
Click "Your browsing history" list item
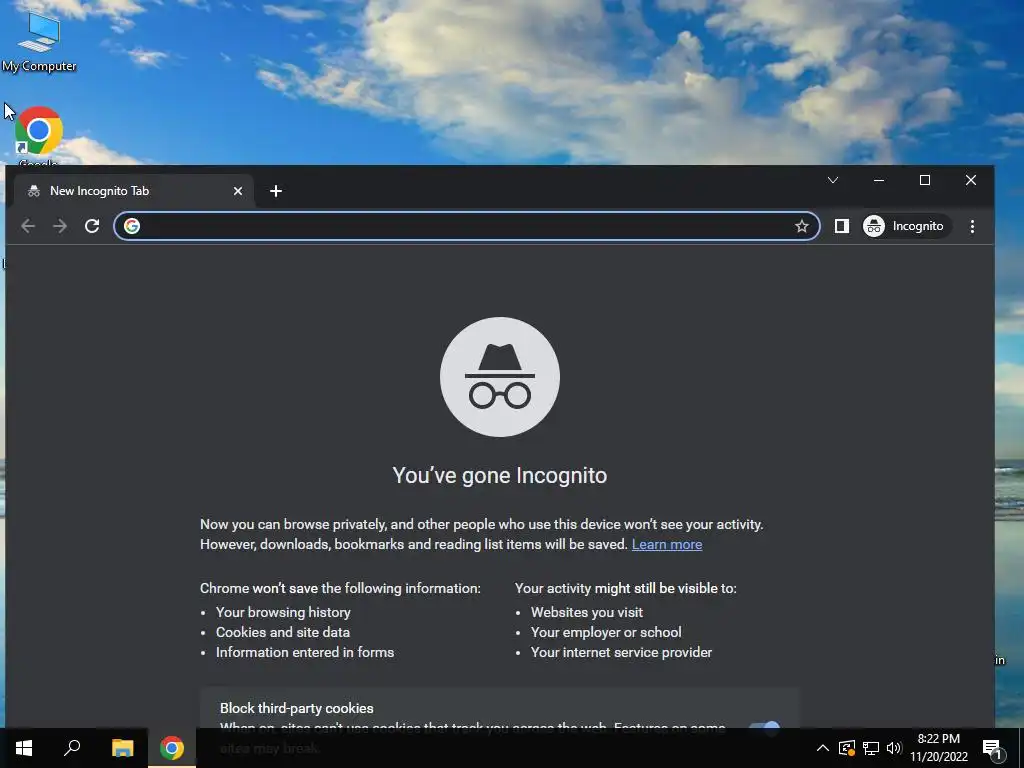[x=283, y=613]
